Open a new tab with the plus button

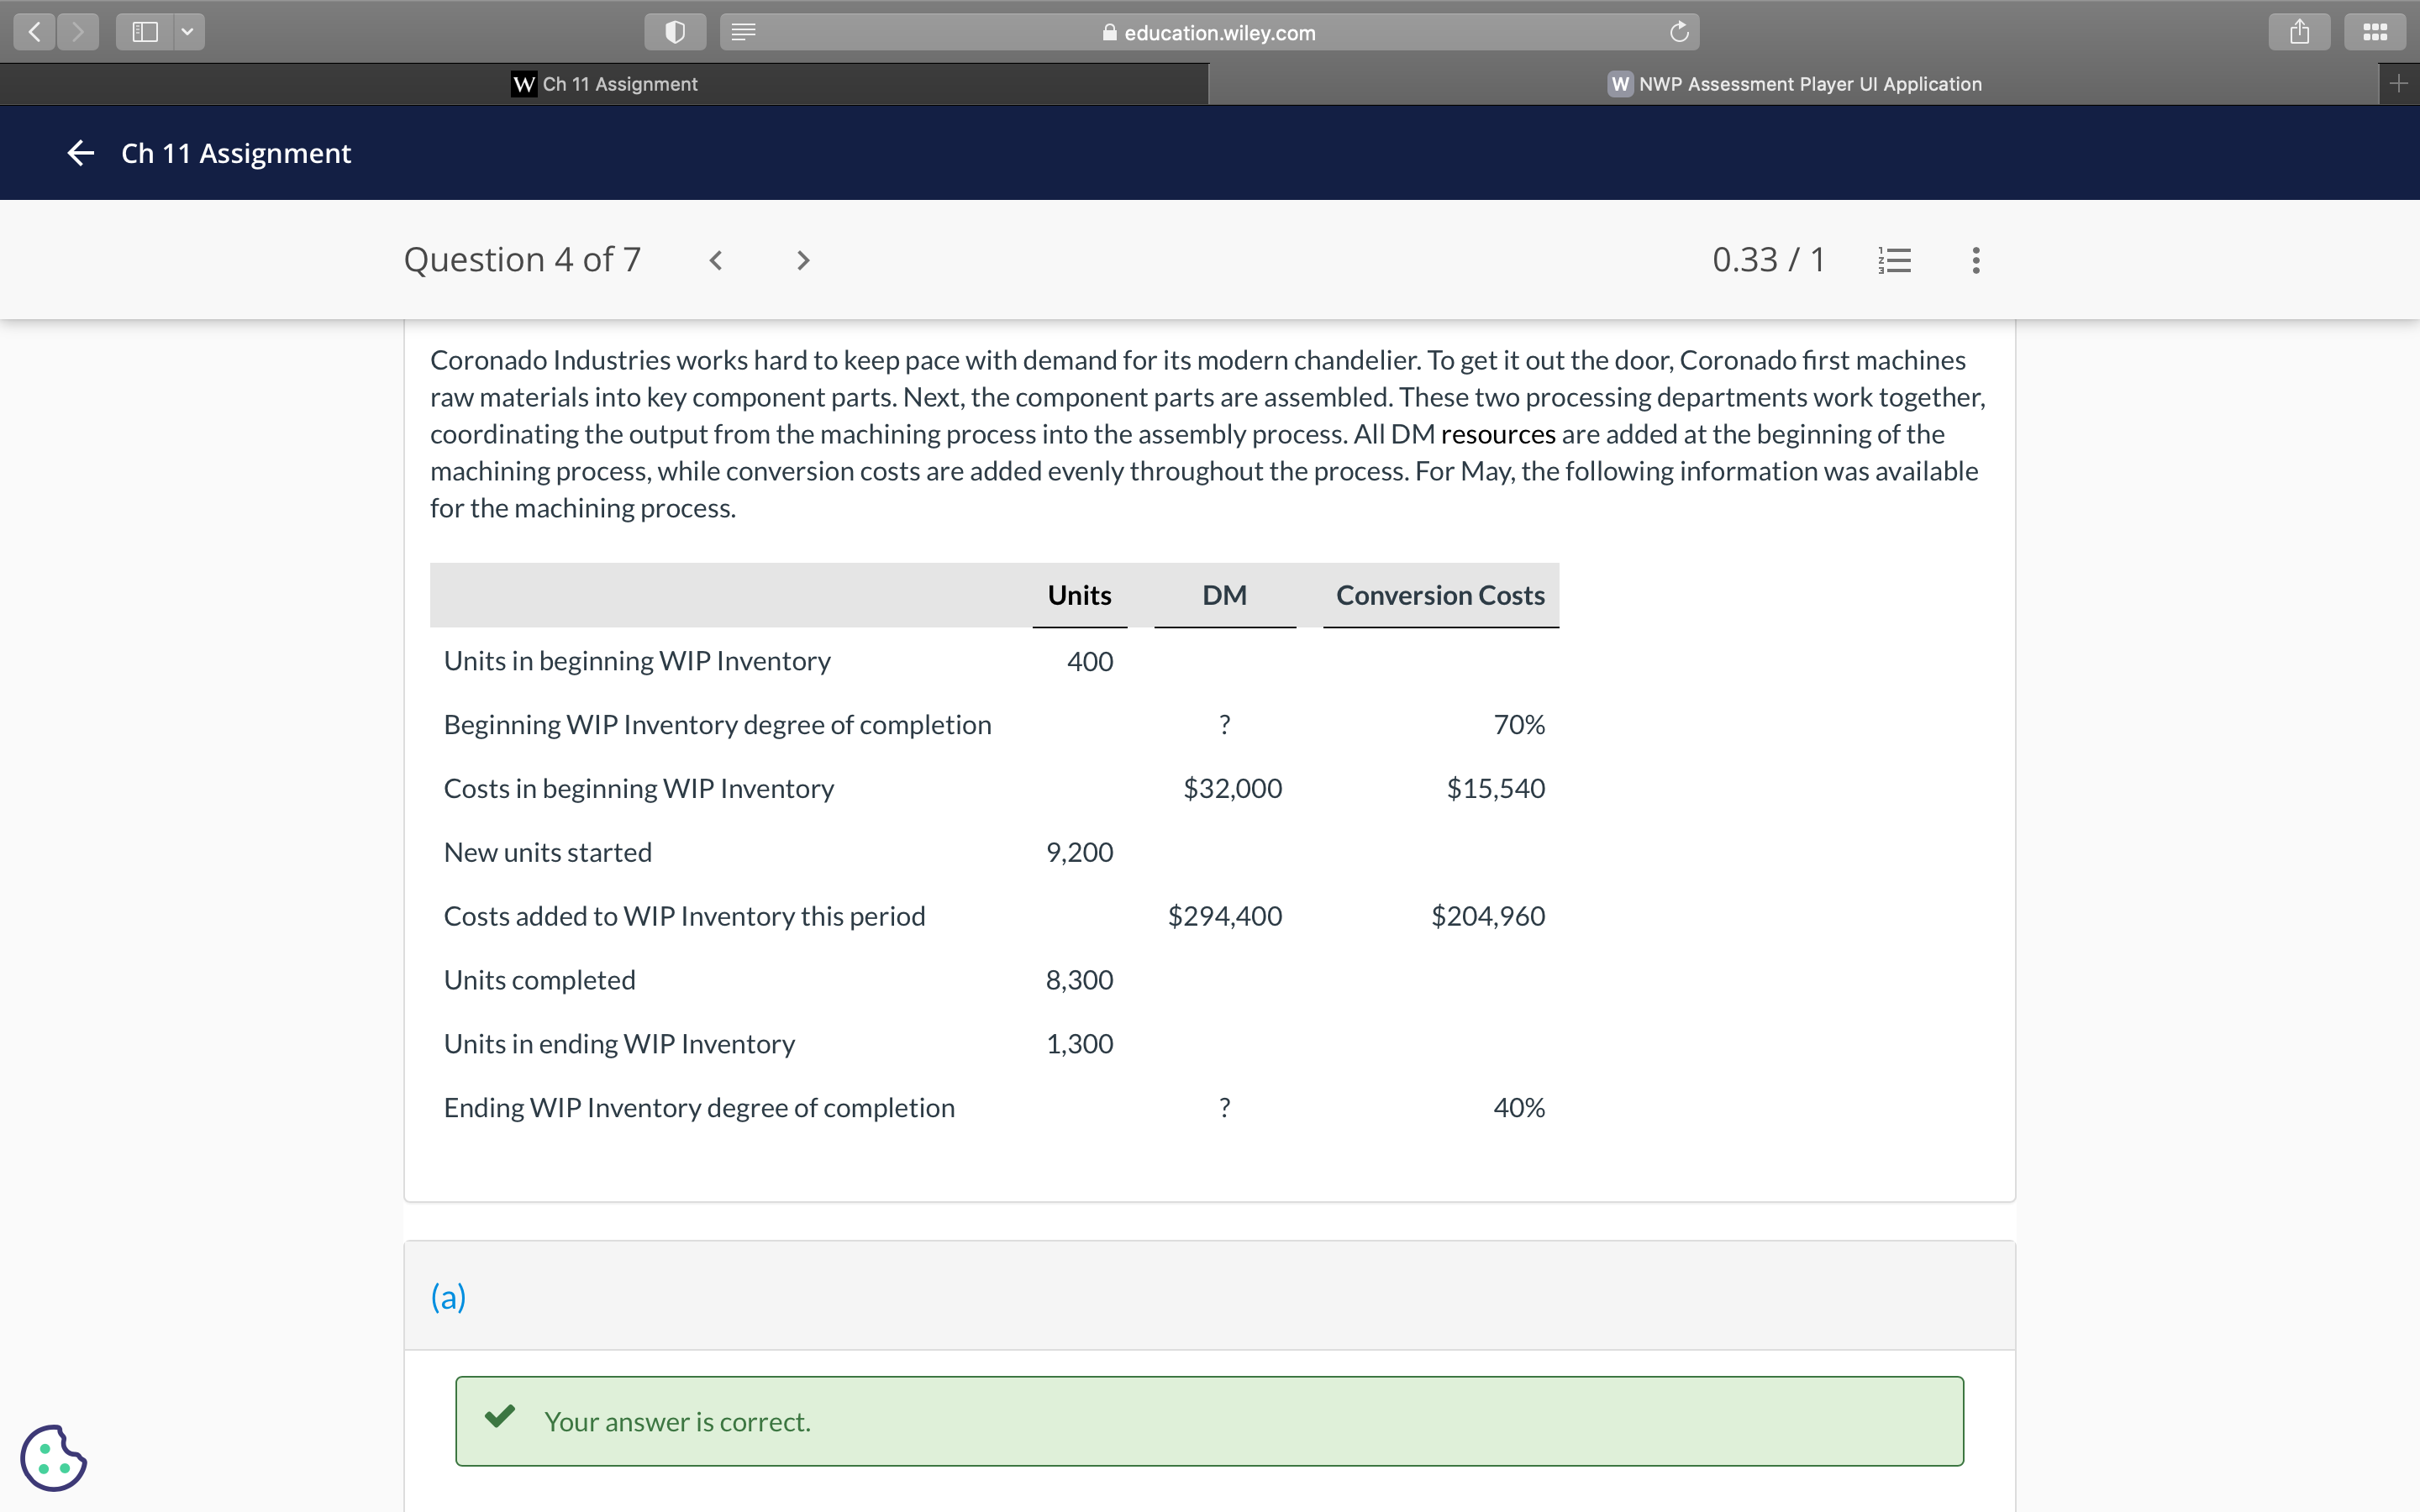(2400, 84)
